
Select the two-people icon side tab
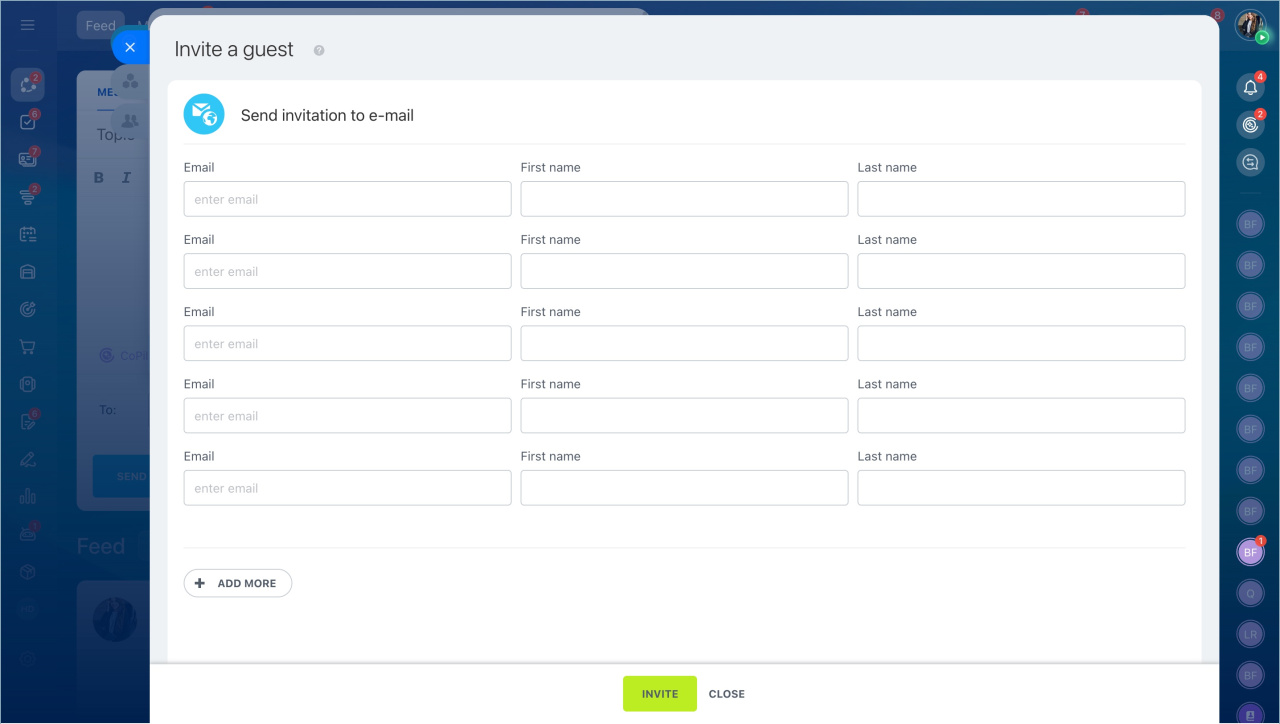point(130,120)
